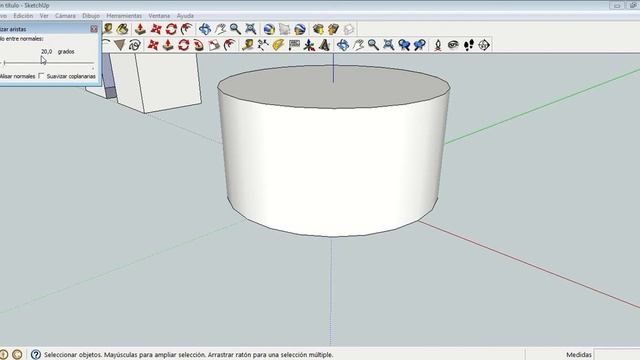Click the '20,0' degrees value
This screenshot has width=640, height=360.
47,52
